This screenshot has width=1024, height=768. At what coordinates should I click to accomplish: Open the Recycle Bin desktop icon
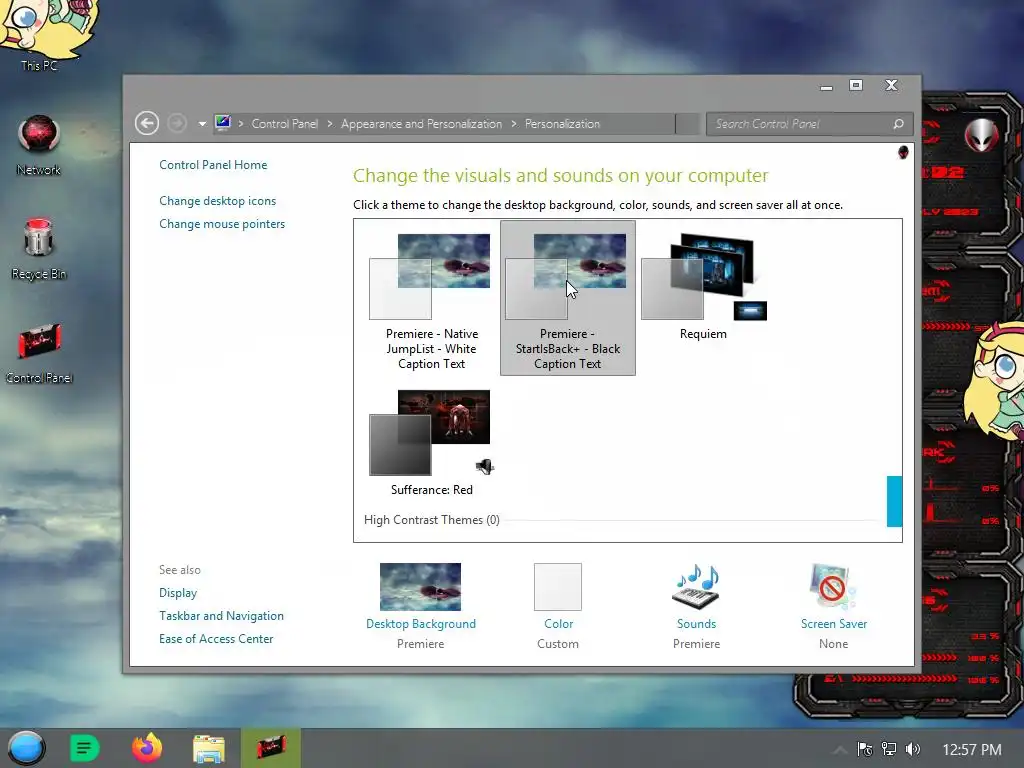(39, 249)
